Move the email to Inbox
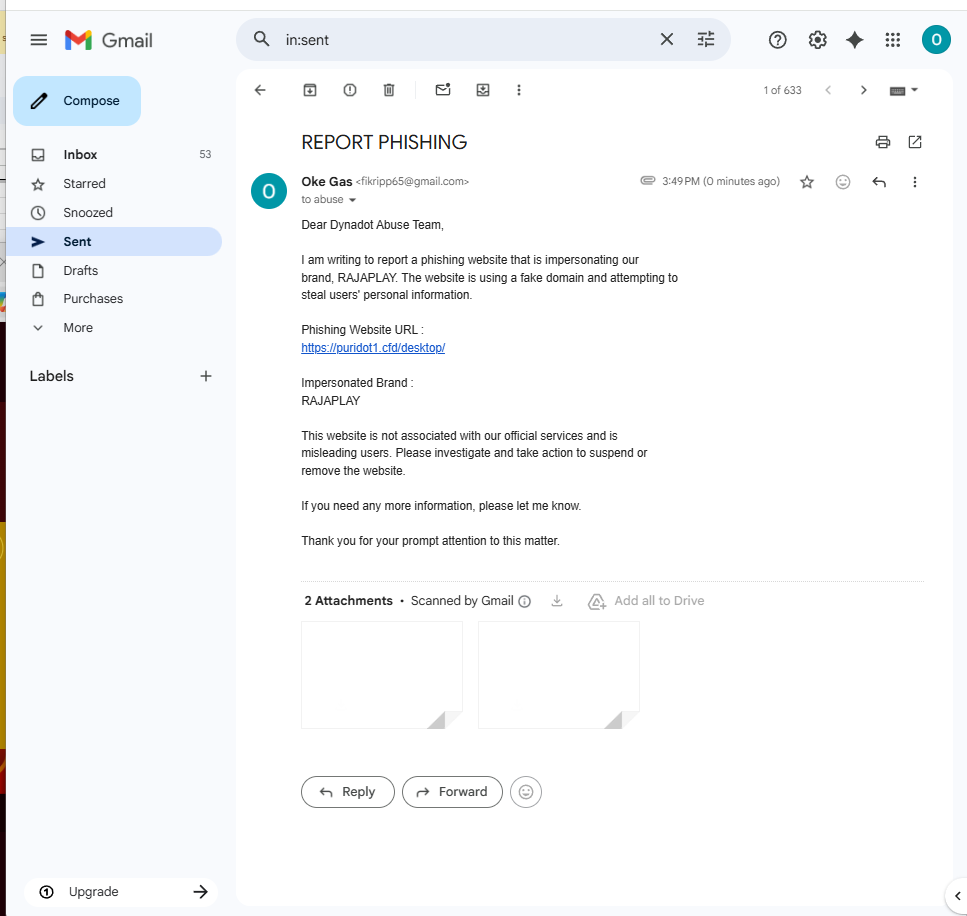 coord(483,90)
